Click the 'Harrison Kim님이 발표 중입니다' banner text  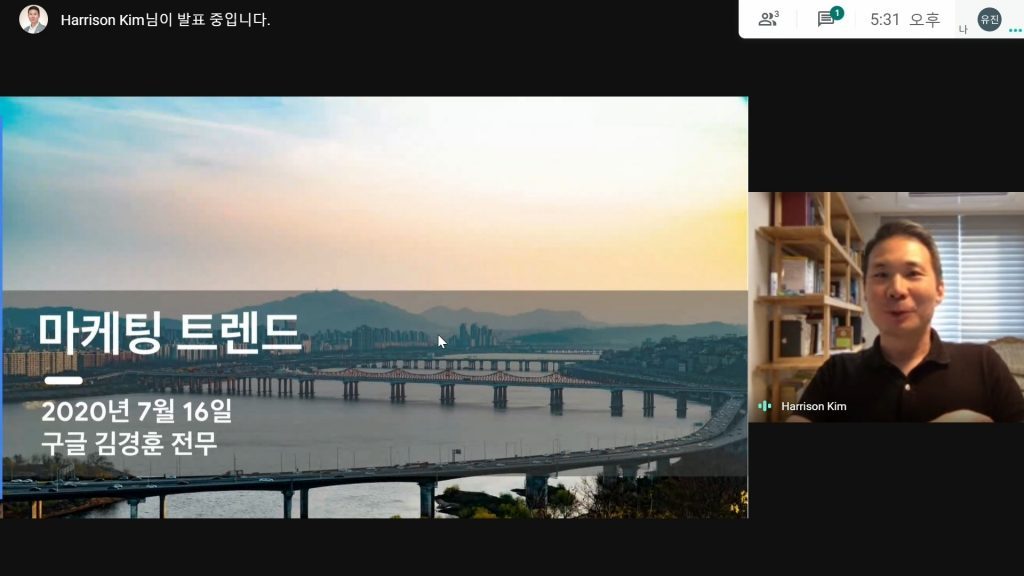(165, 20)
